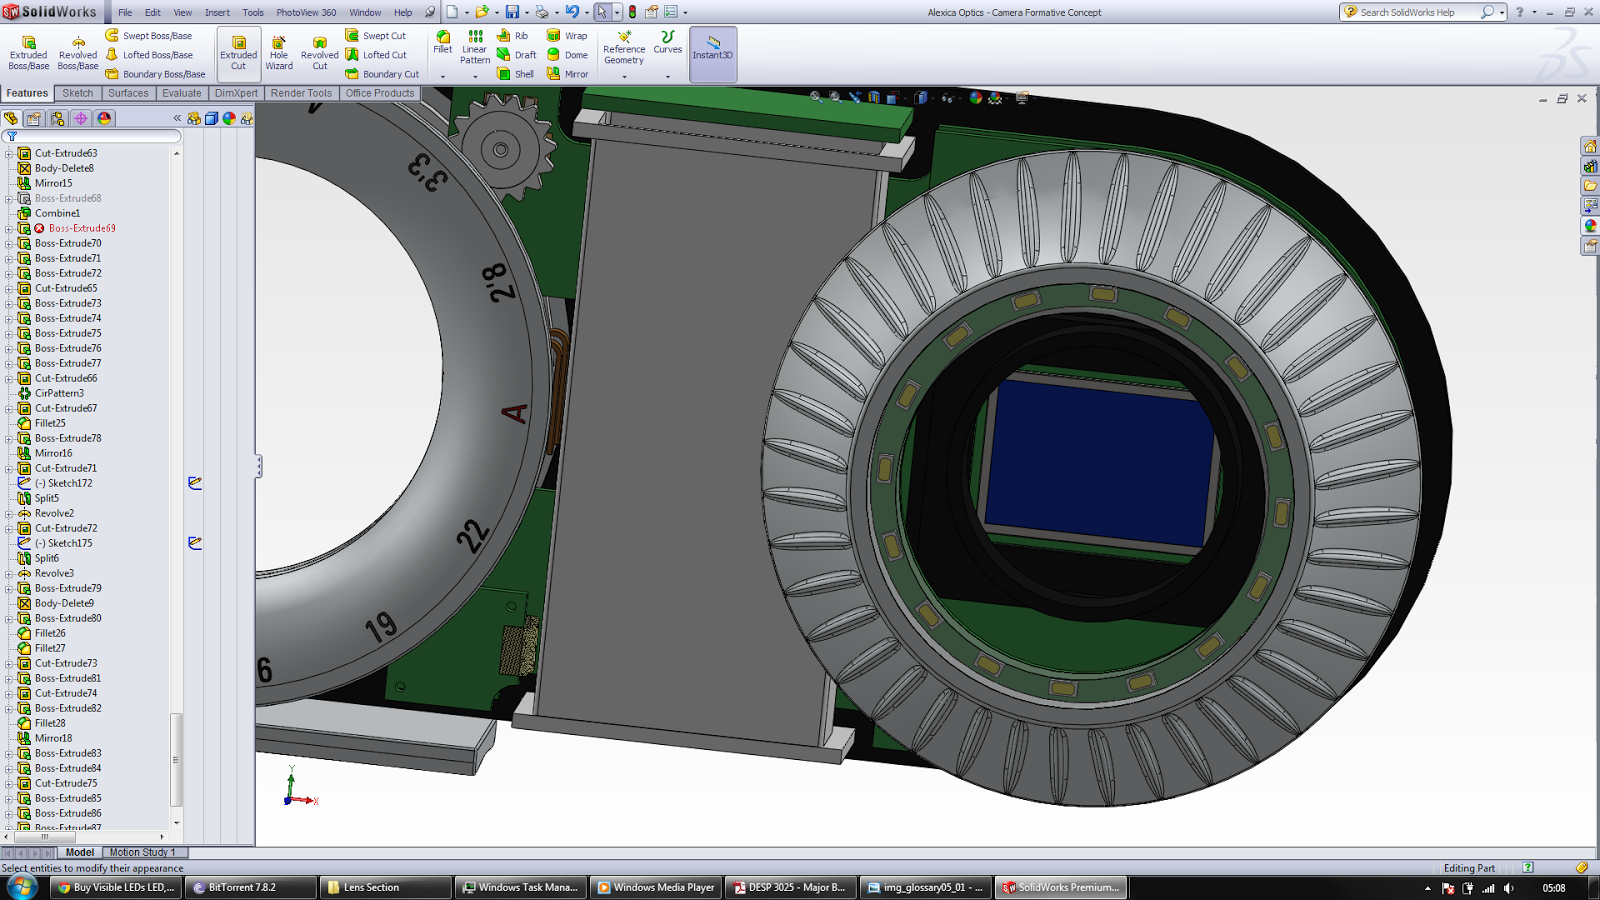Apply the Fillet tool
The width and height of the screenshot is (1600, 900).
443,42
